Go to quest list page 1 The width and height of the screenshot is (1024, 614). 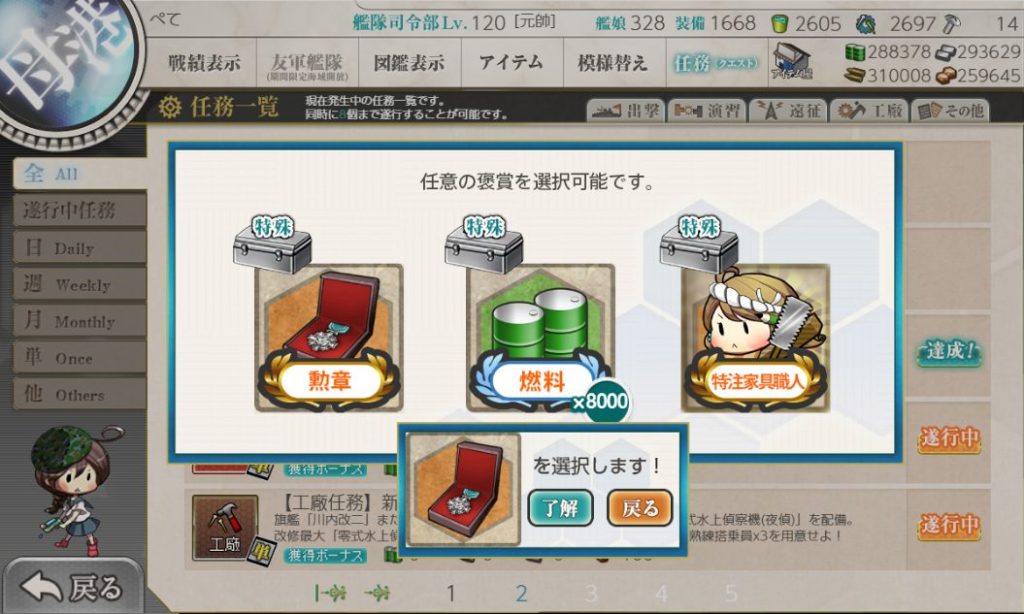pos(451,593)
